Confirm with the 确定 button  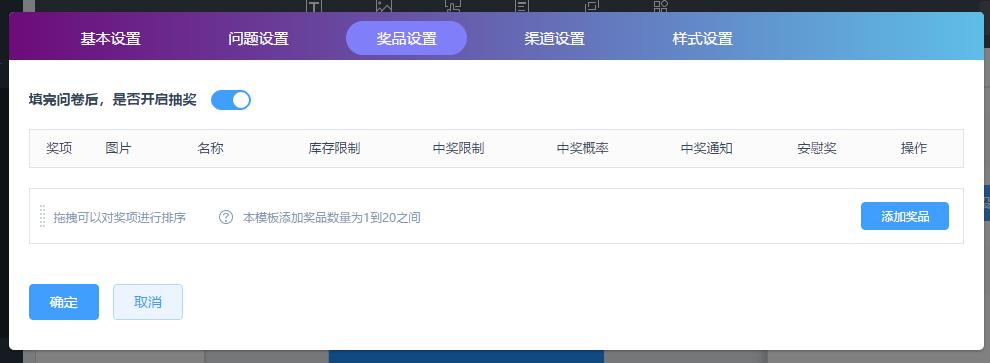[x=64, y=302]
